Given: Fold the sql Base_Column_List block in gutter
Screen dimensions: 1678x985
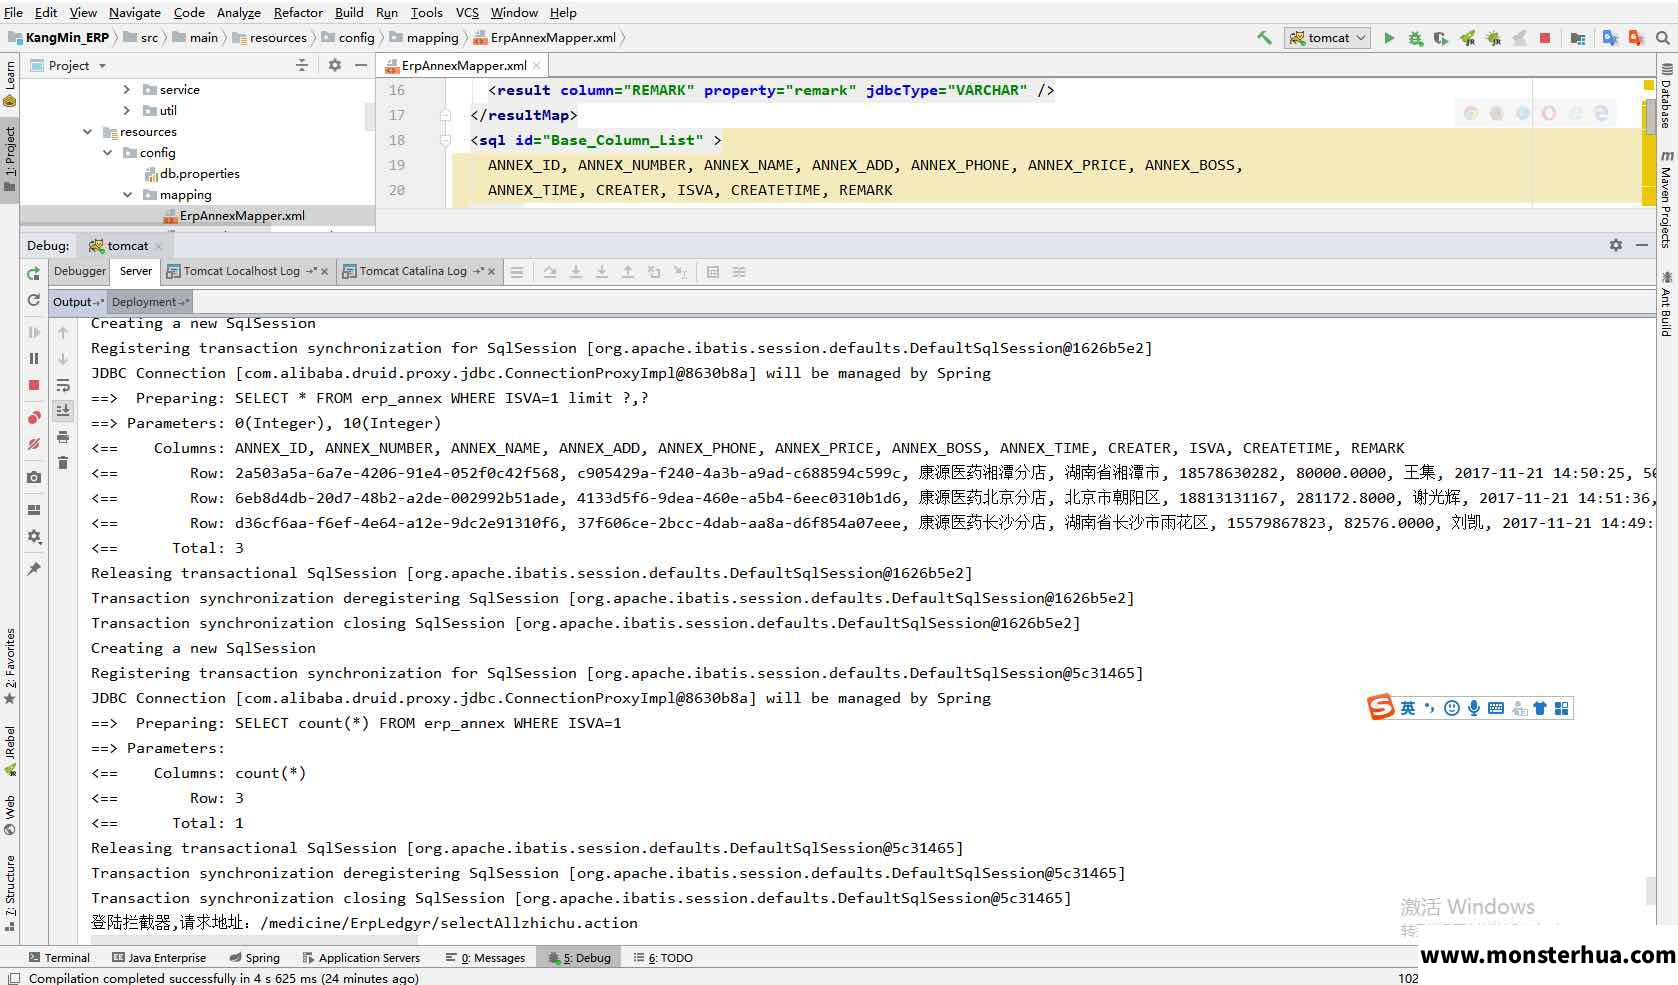Looking at the screenshot, I should (x=445, y=140).
